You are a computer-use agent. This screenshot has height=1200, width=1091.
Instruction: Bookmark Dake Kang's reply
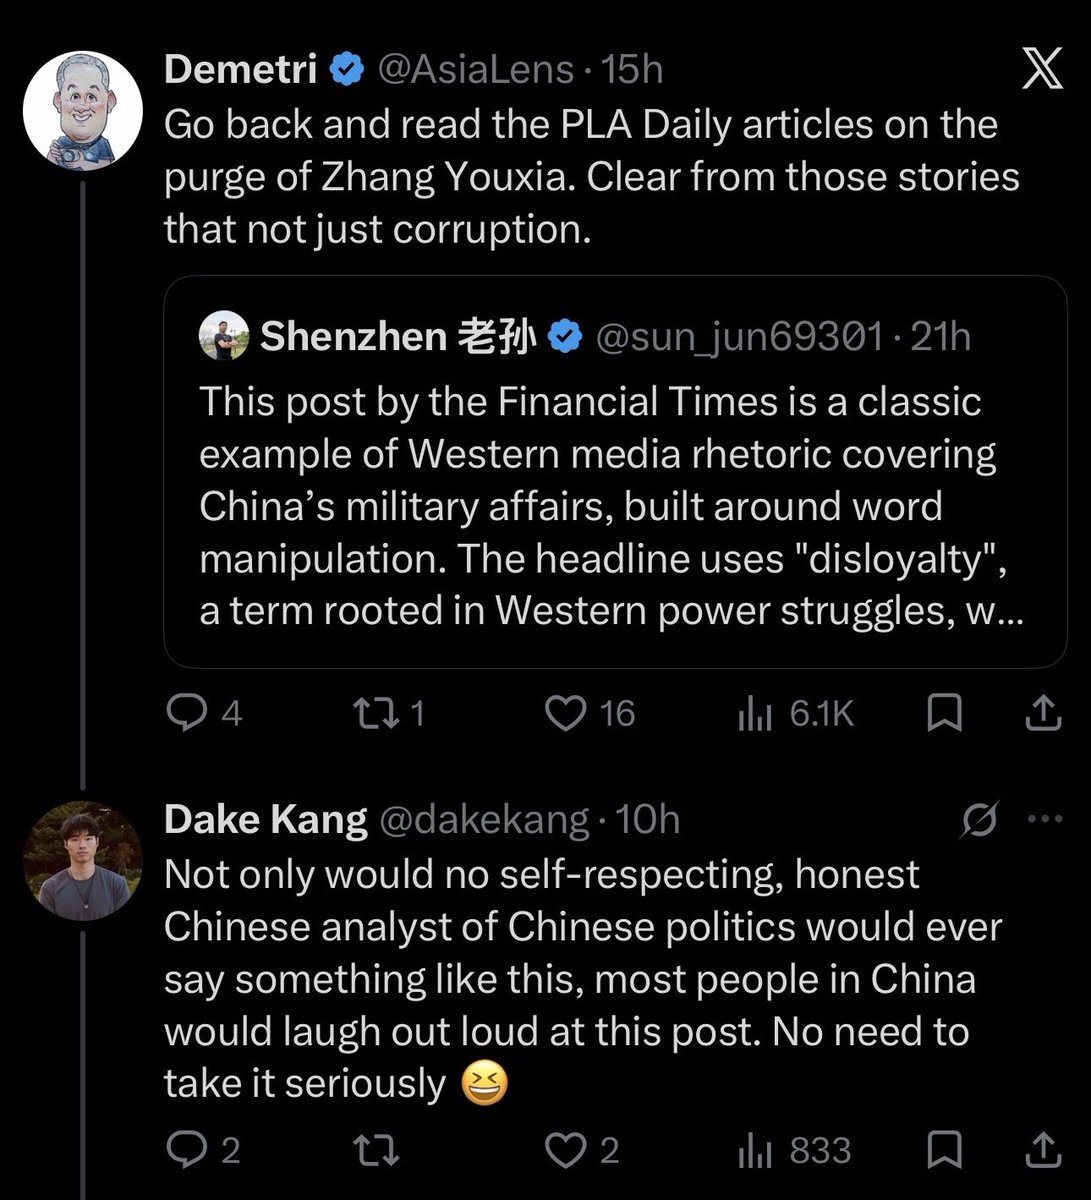(x=945, y=1150)
